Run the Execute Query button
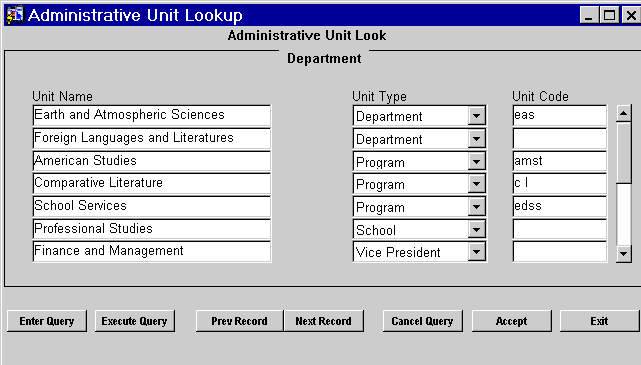The height and width of the screenshot is (365, 641). point(134,321)
